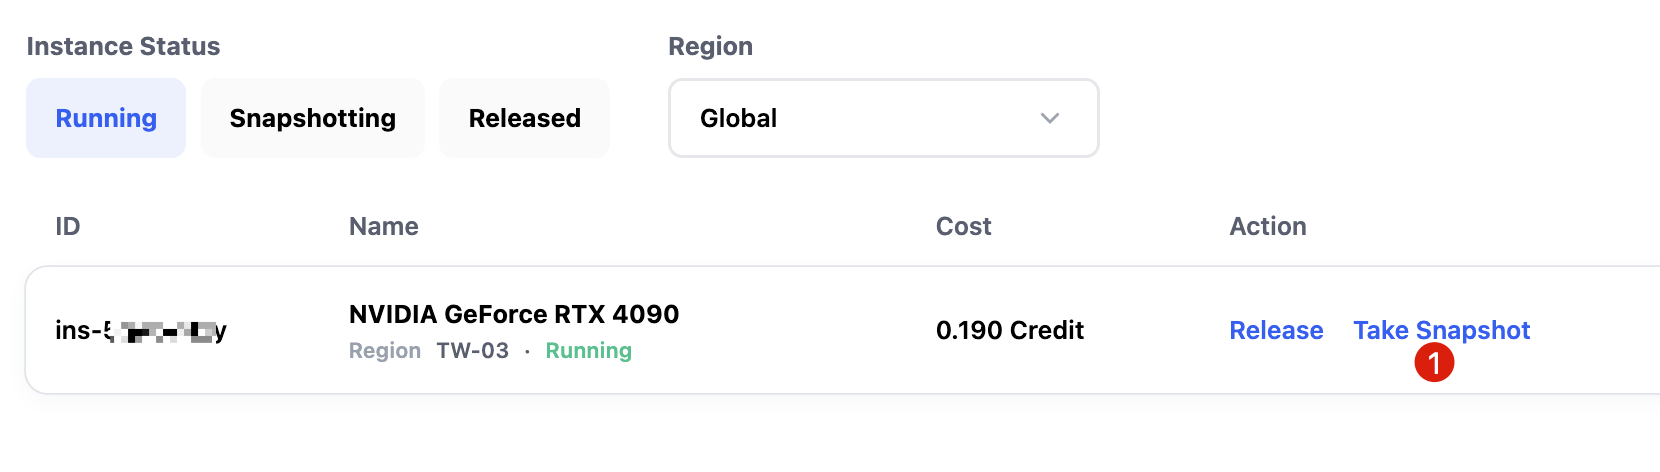Click the Name column header

[384, 226]
